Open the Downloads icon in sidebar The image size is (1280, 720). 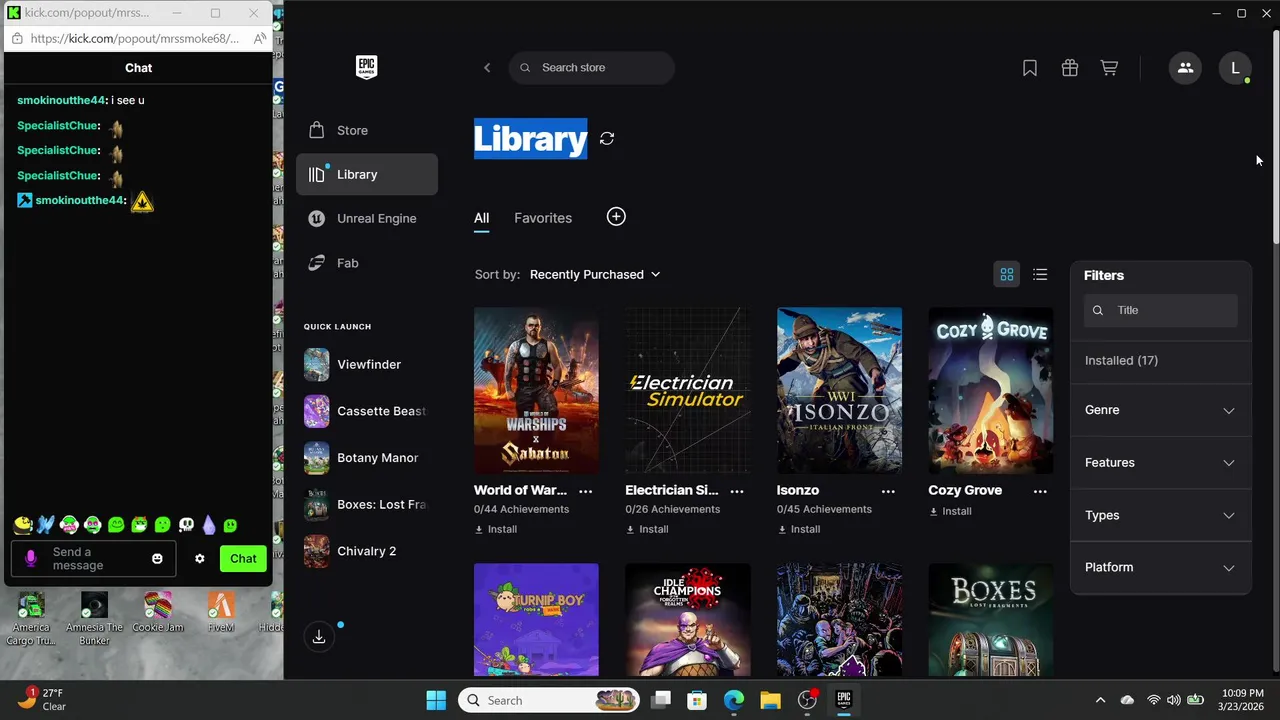(x=319, y=636)
